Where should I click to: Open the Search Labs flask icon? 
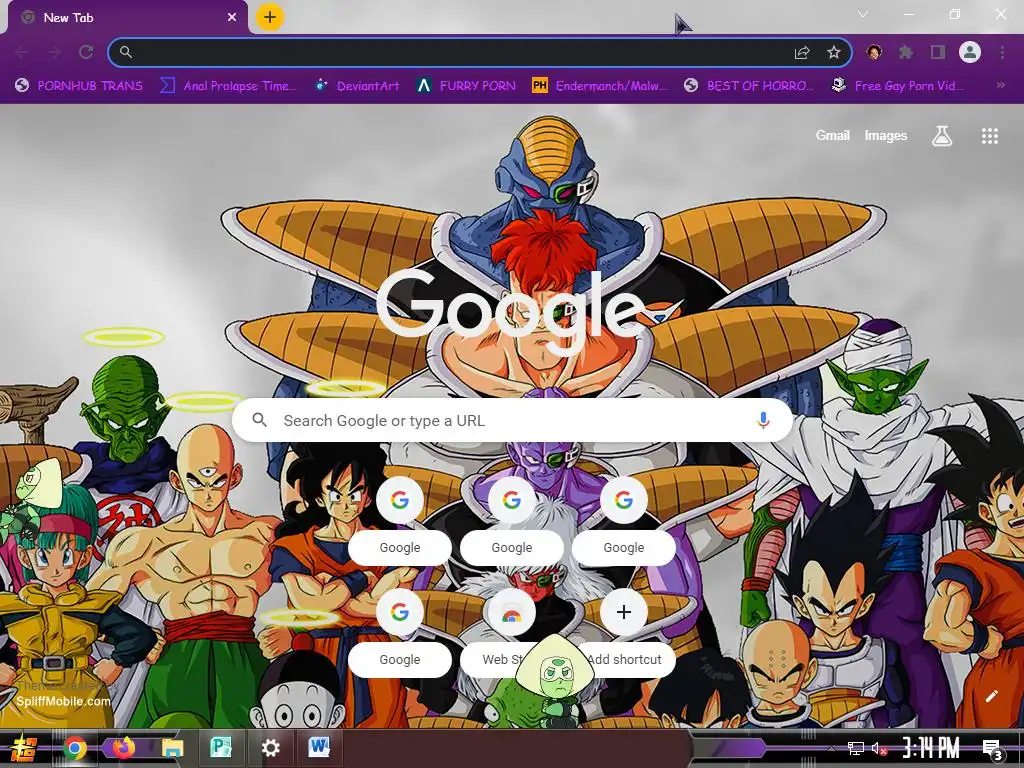[x=942, y=136]
